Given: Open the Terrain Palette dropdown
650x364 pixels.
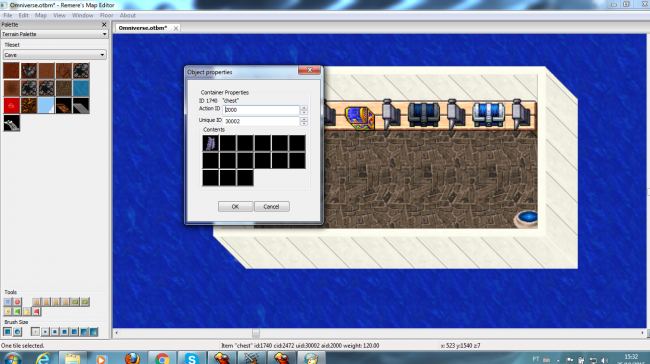Looking at the screenshot, I should click(x=54, y=34).
